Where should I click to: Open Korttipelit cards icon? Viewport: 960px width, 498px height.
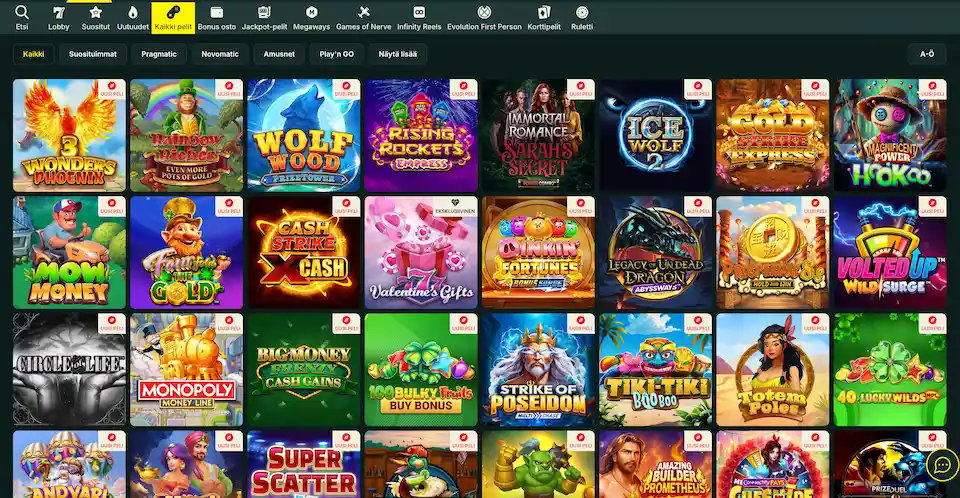pyautogui.click(x=543, y=12)
